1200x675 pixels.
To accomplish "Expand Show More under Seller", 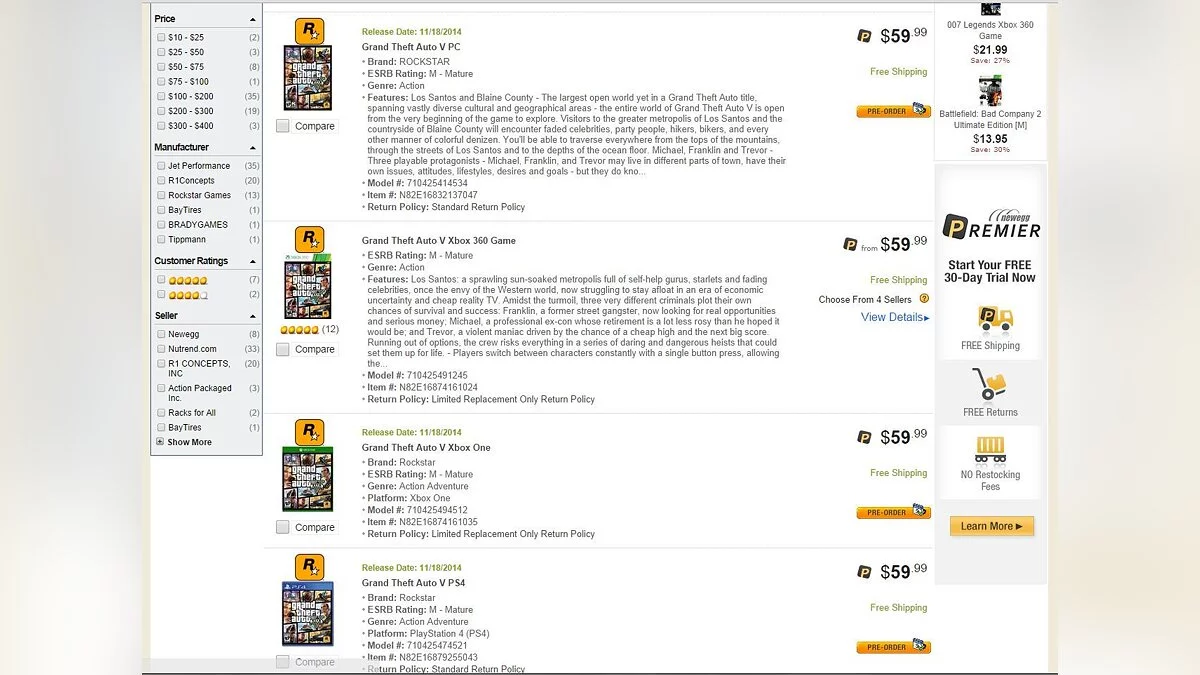I will coord(189,442).
